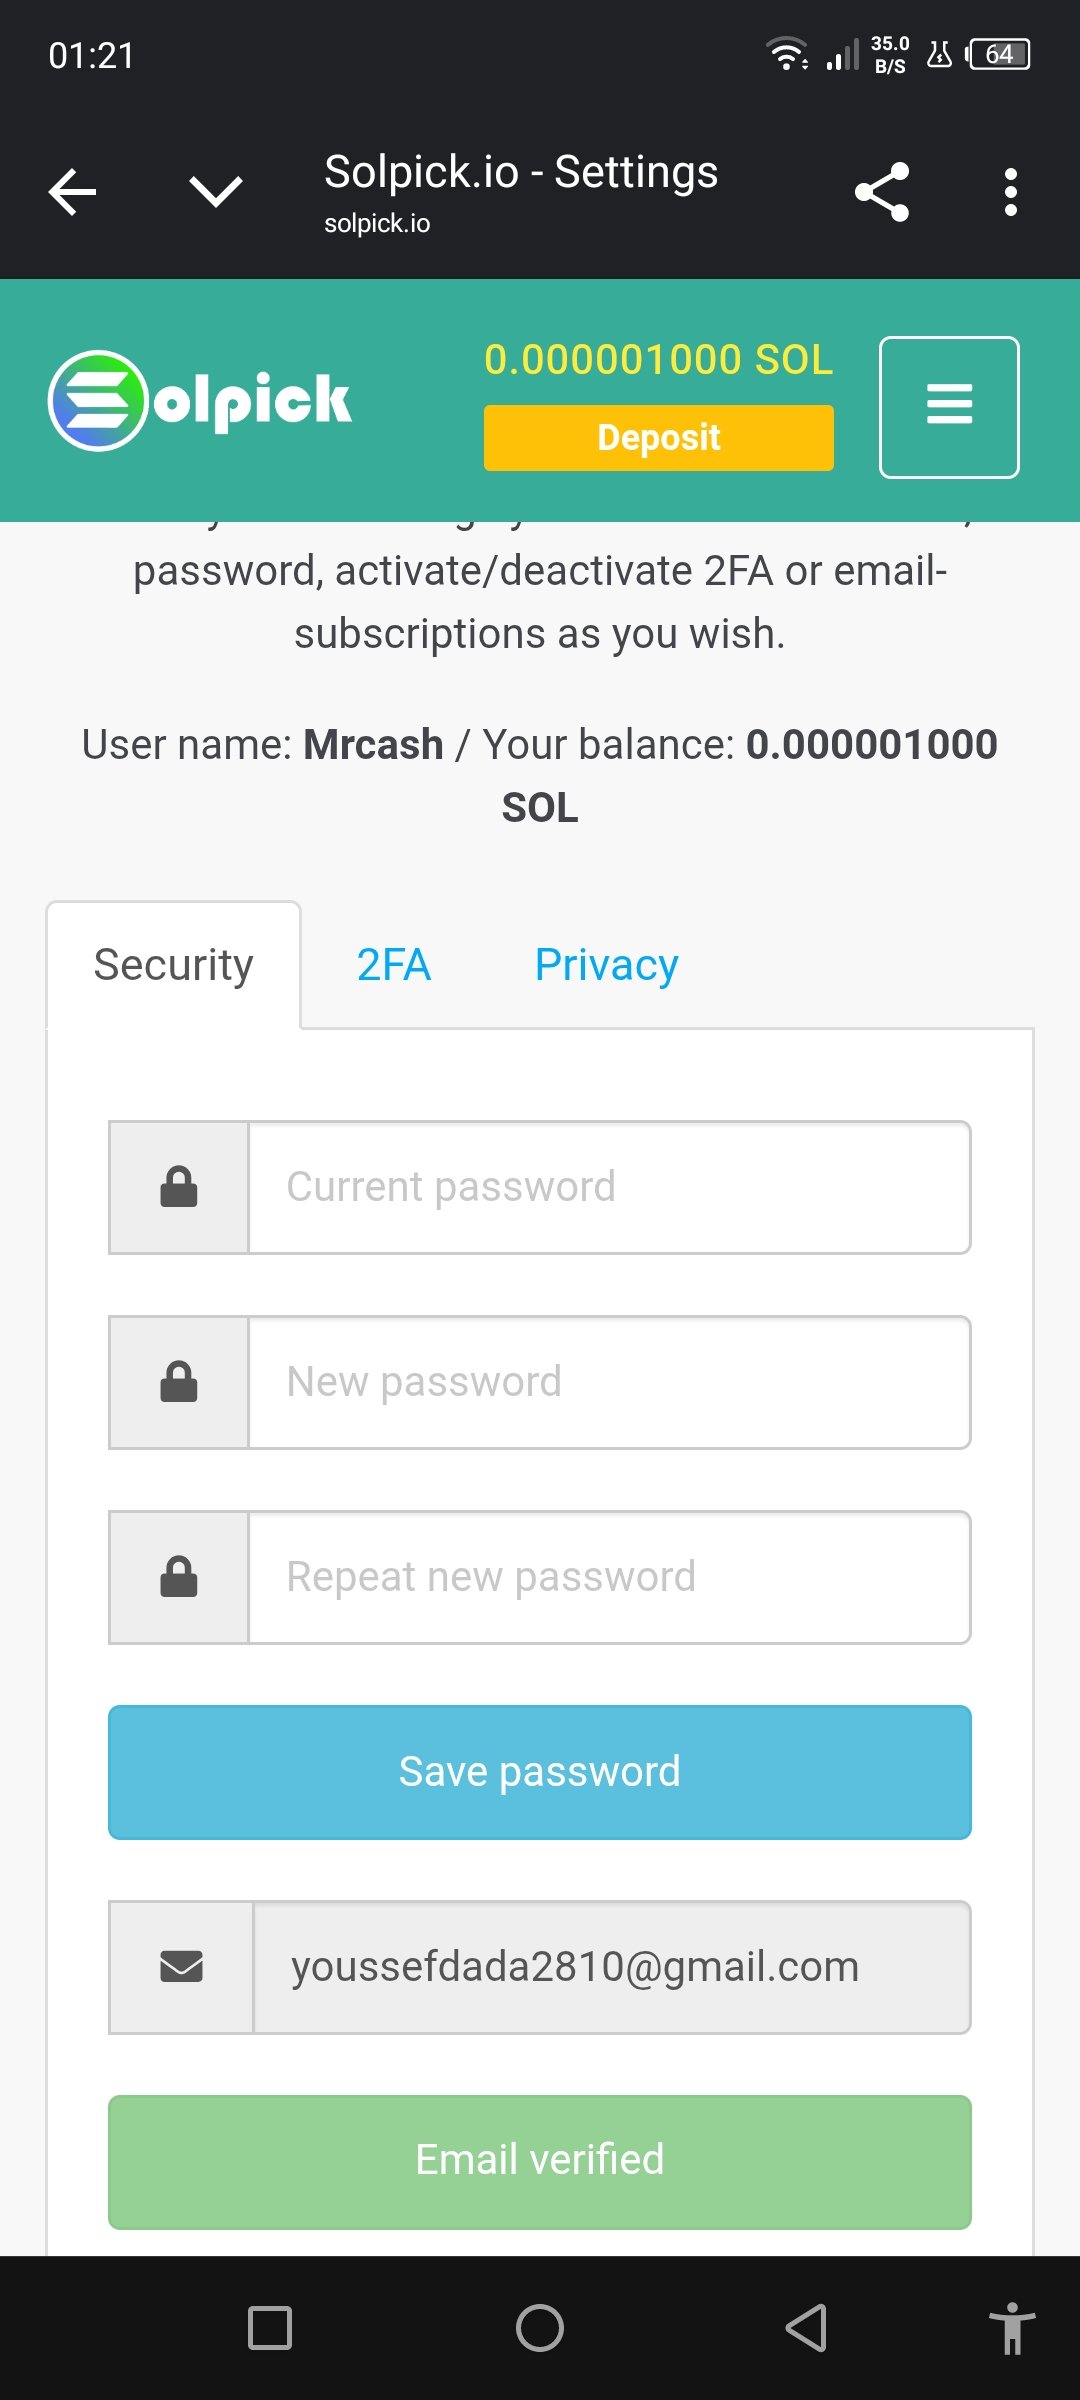The width and height of the screenshot is (1080, 2400).
Task: Click the Save password button
Action: pos(540,1772)
